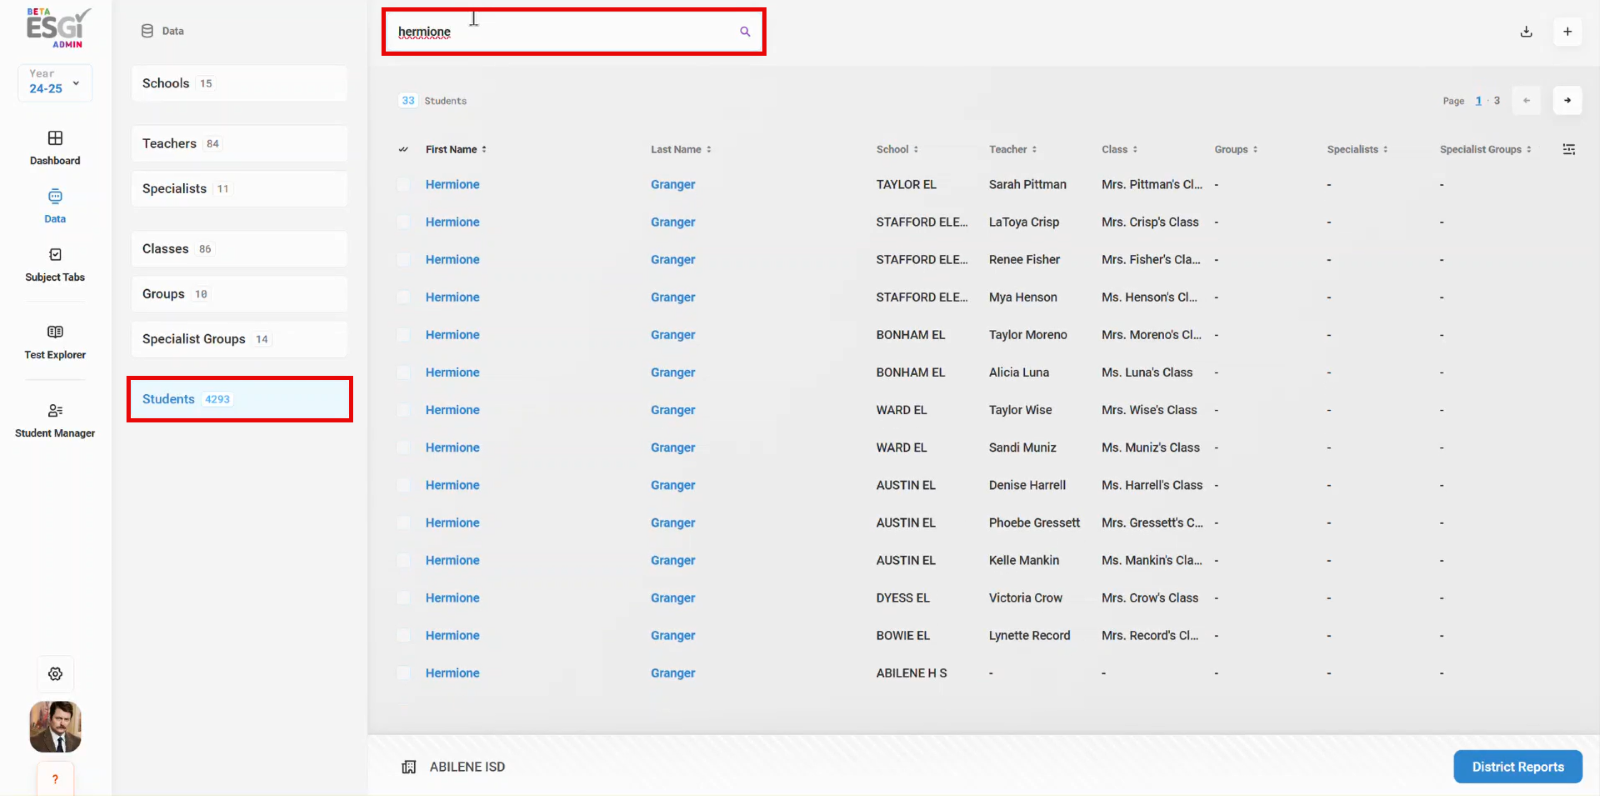Open the Groups tab
The height and width of the screenshot is (796, 1600).
239,294
